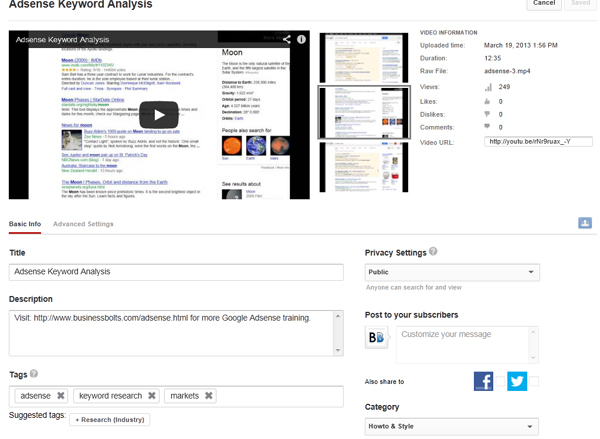600x439 pixels.
Task: Click the adsense-3.mp4 raw file name
Action: tap(507, 71)
